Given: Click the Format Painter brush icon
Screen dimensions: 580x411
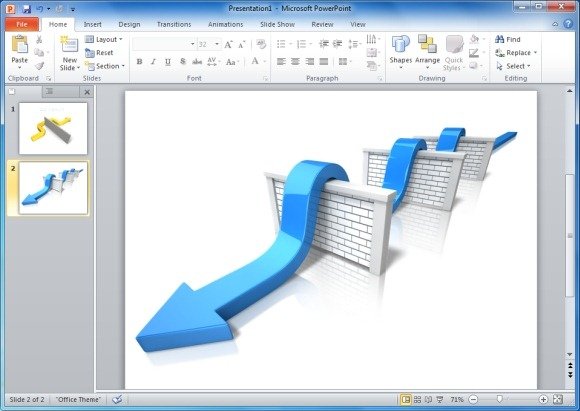Looking at the screenshot, I should (40, 66).
